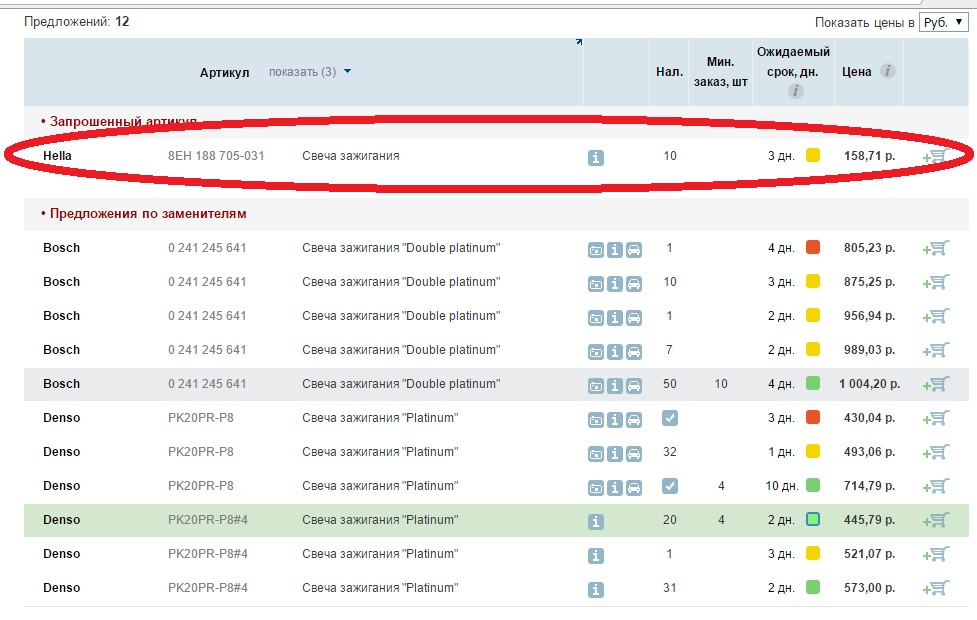
Task: Click availability checkmark in Denso 430,04 р. row
Action: coord(670,418)
